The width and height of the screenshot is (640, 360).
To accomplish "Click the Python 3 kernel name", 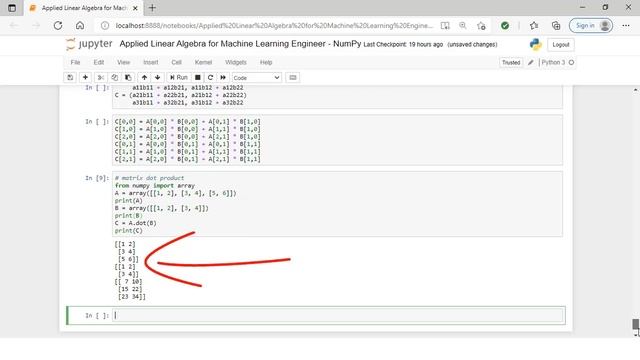I will tap(553, 62).
